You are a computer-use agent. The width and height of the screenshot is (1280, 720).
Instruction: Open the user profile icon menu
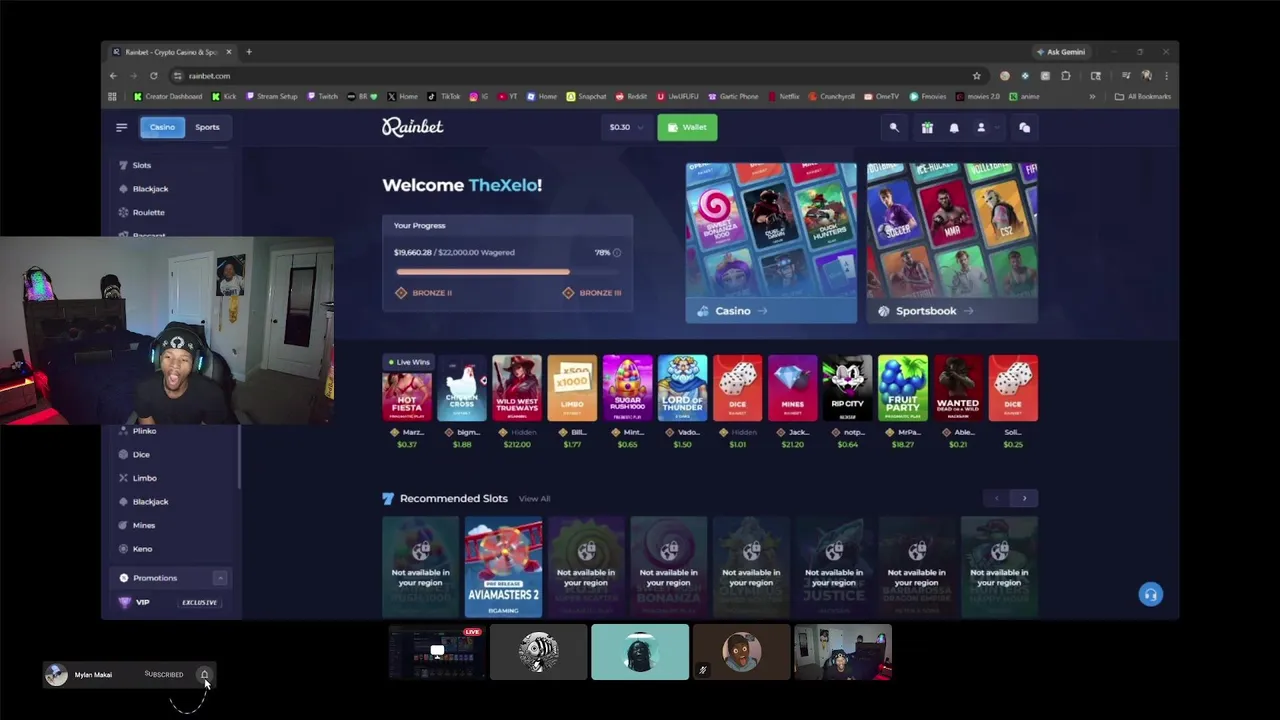coord(982,127)
